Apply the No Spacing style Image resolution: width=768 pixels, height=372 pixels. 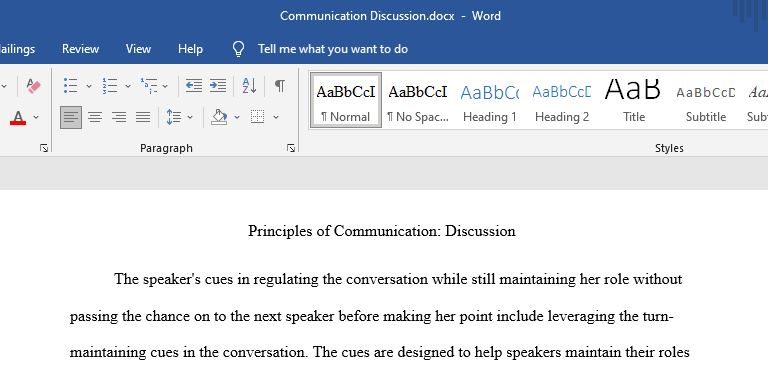click(x=418, y=100)
